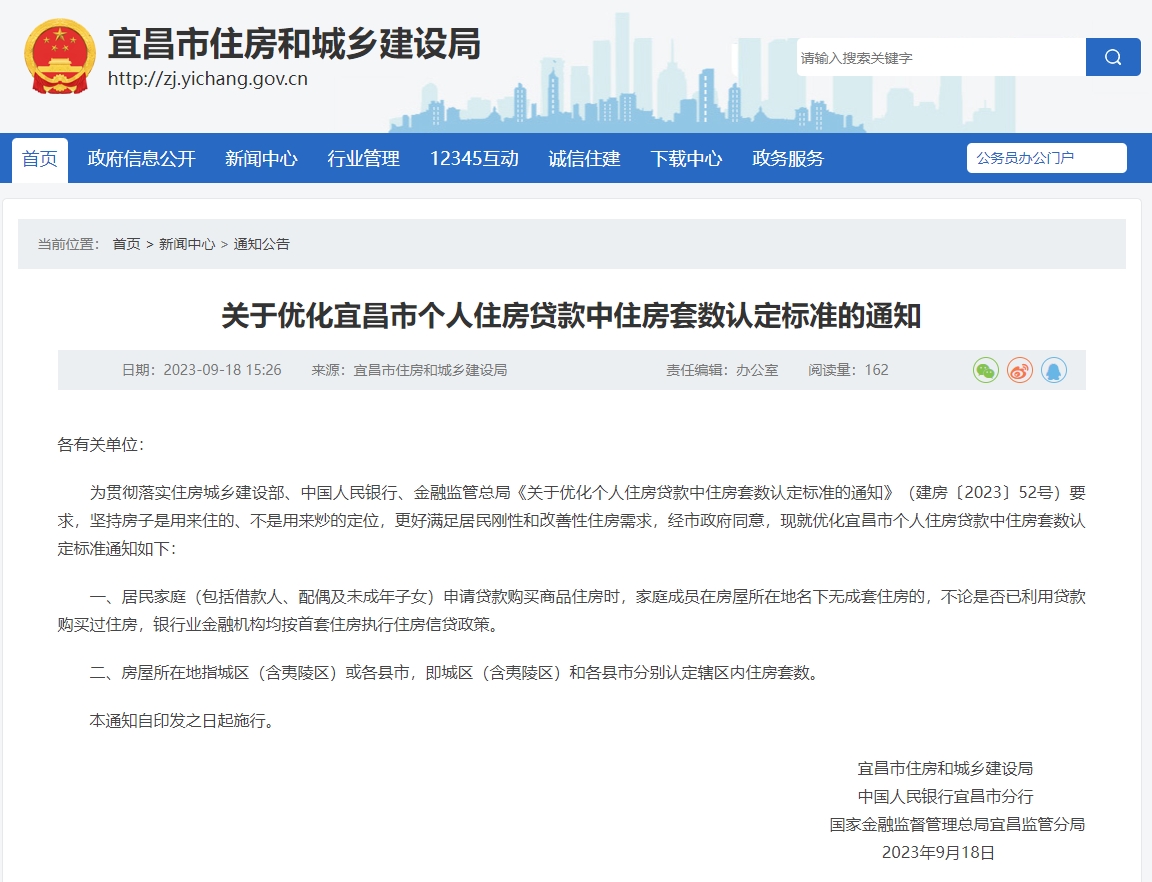Click 新闻中心 in the breadcrumb trail
Image resolution: width=1152 pixels, height=882 pixels.
coord(187,244)
